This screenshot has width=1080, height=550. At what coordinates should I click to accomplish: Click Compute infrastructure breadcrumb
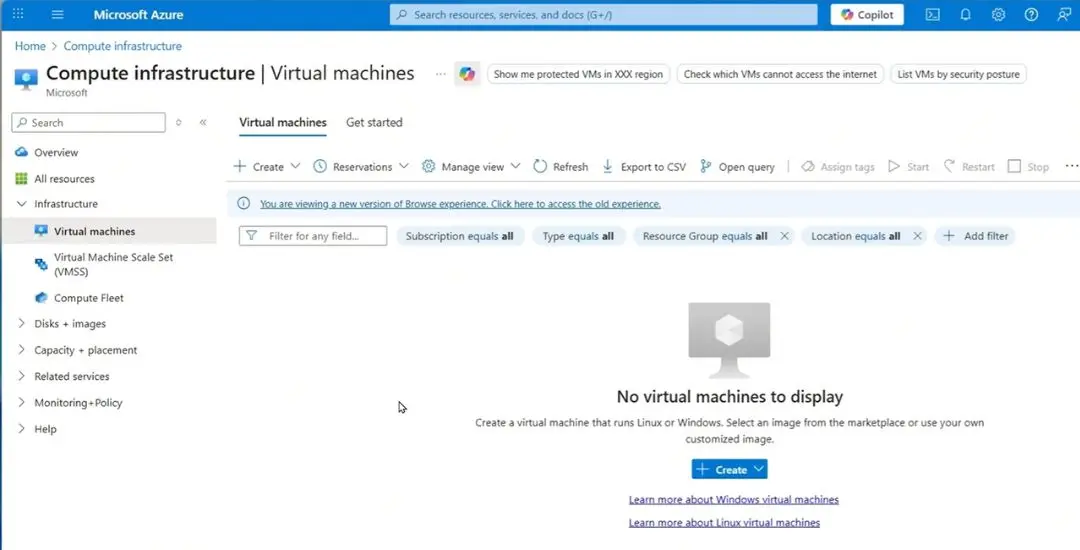(x=123, y=46)
